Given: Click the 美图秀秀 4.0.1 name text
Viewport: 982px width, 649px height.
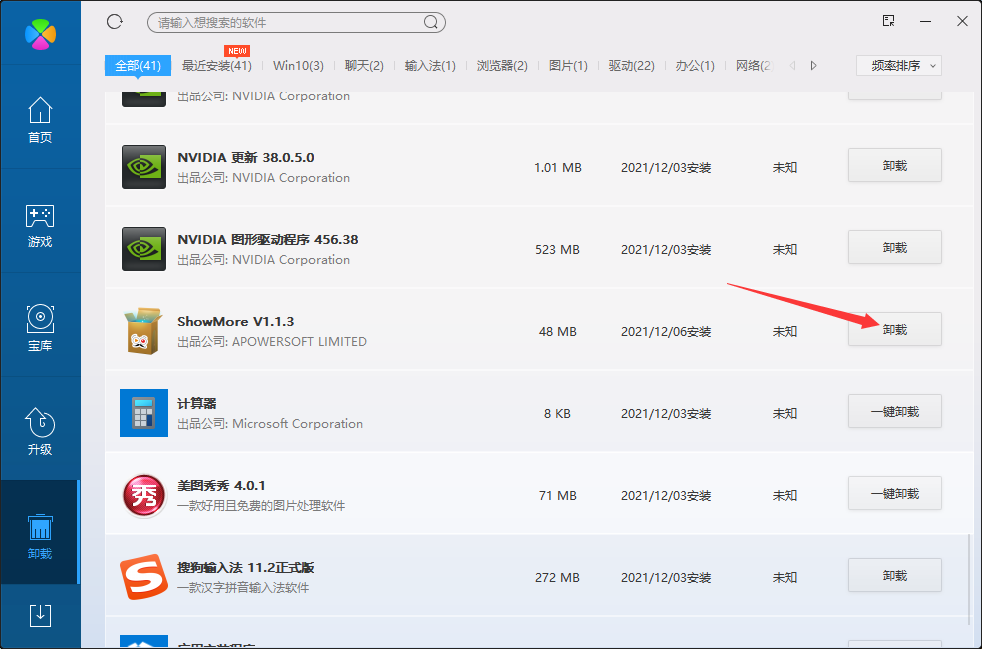Looking at the screenshot, I should point(221,485).
